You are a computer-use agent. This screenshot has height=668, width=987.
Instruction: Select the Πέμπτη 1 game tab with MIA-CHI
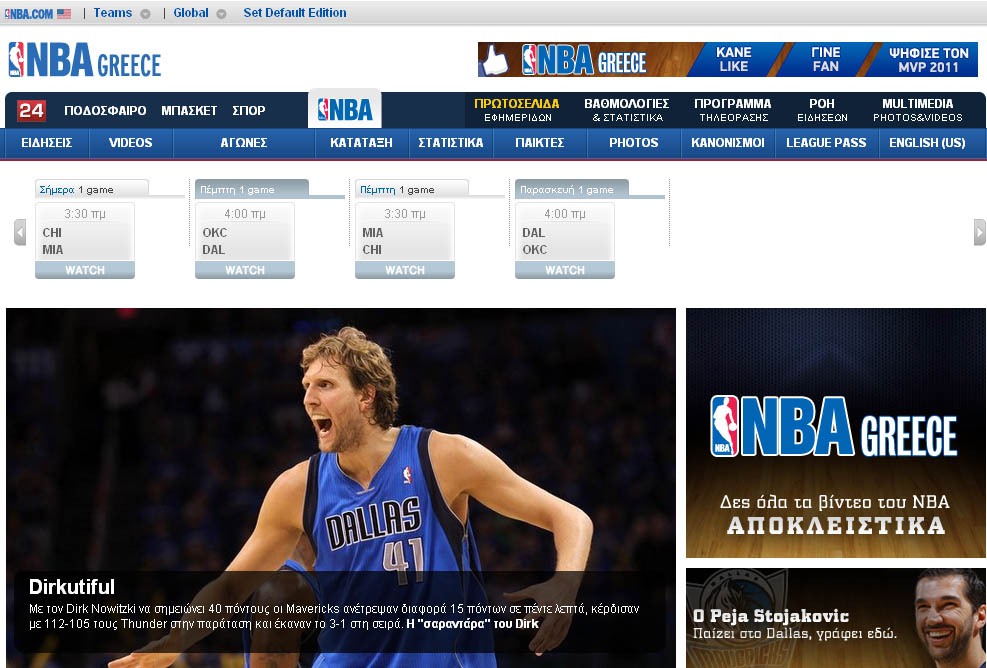coord(411,189)
